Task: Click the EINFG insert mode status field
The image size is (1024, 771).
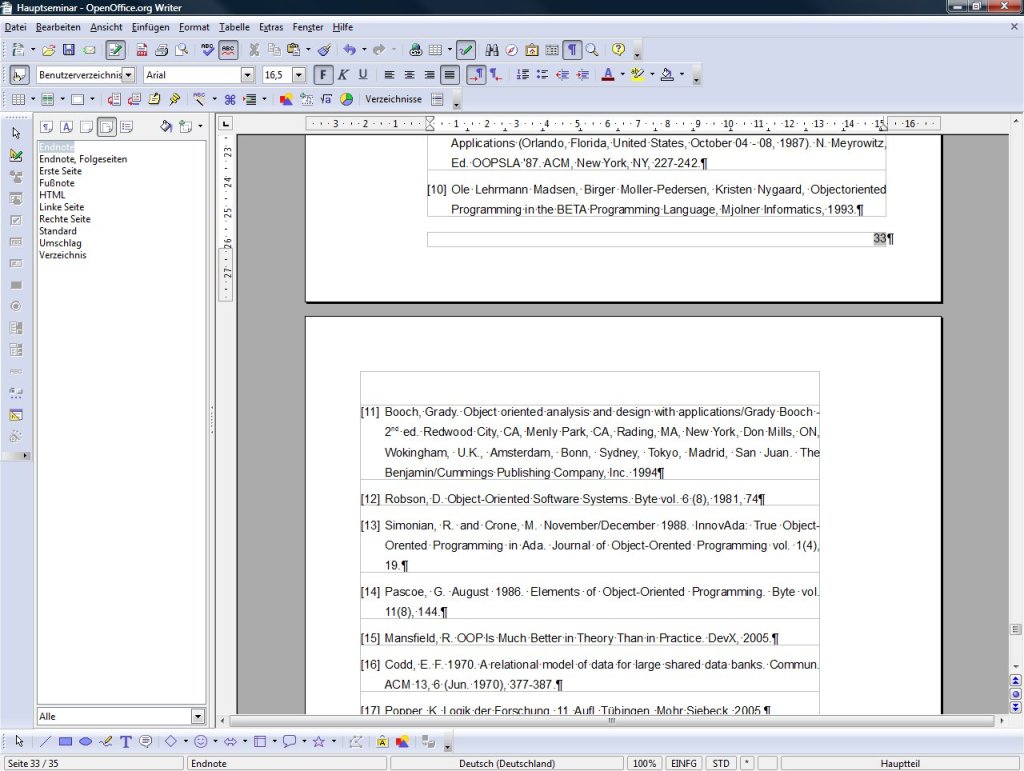Action: pos(684,763)
